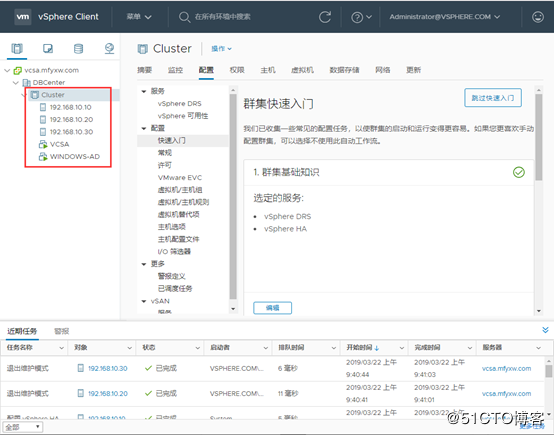The image size is (554, 435).
Task: Collapse the vSAN section
Action: tap(144, 301)
